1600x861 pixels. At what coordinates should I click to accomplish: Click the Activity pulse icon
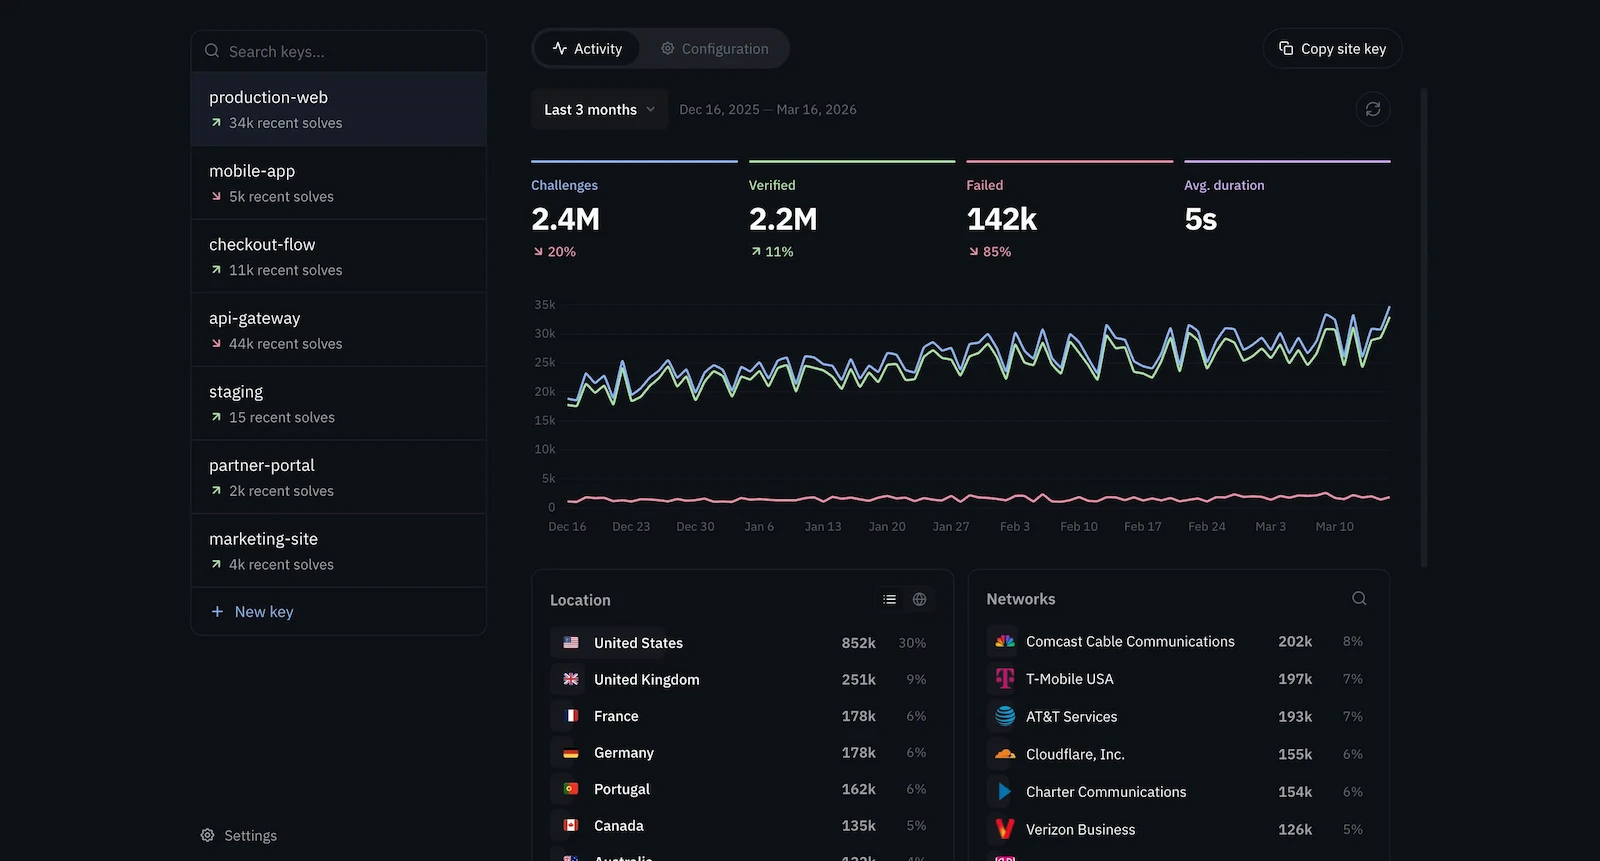click(560, 48)
